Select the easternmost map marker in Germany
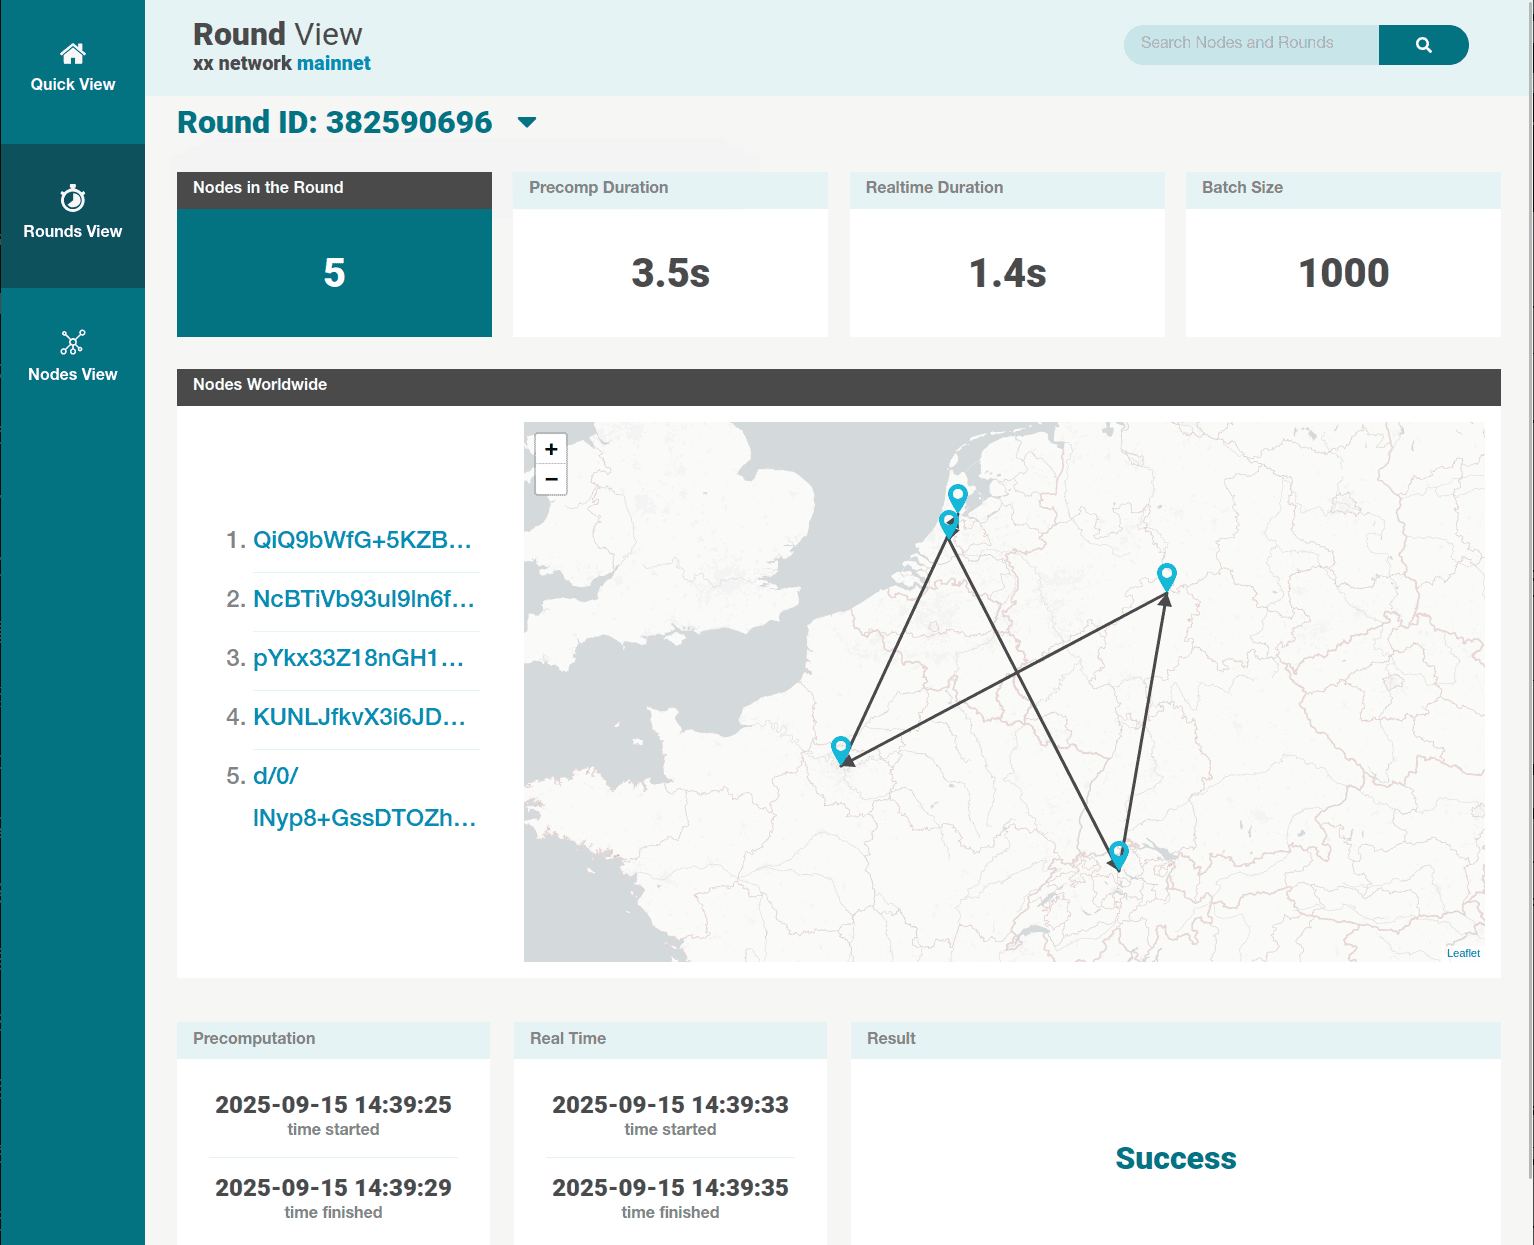 pyautogui.click(x=1166, y=575)
